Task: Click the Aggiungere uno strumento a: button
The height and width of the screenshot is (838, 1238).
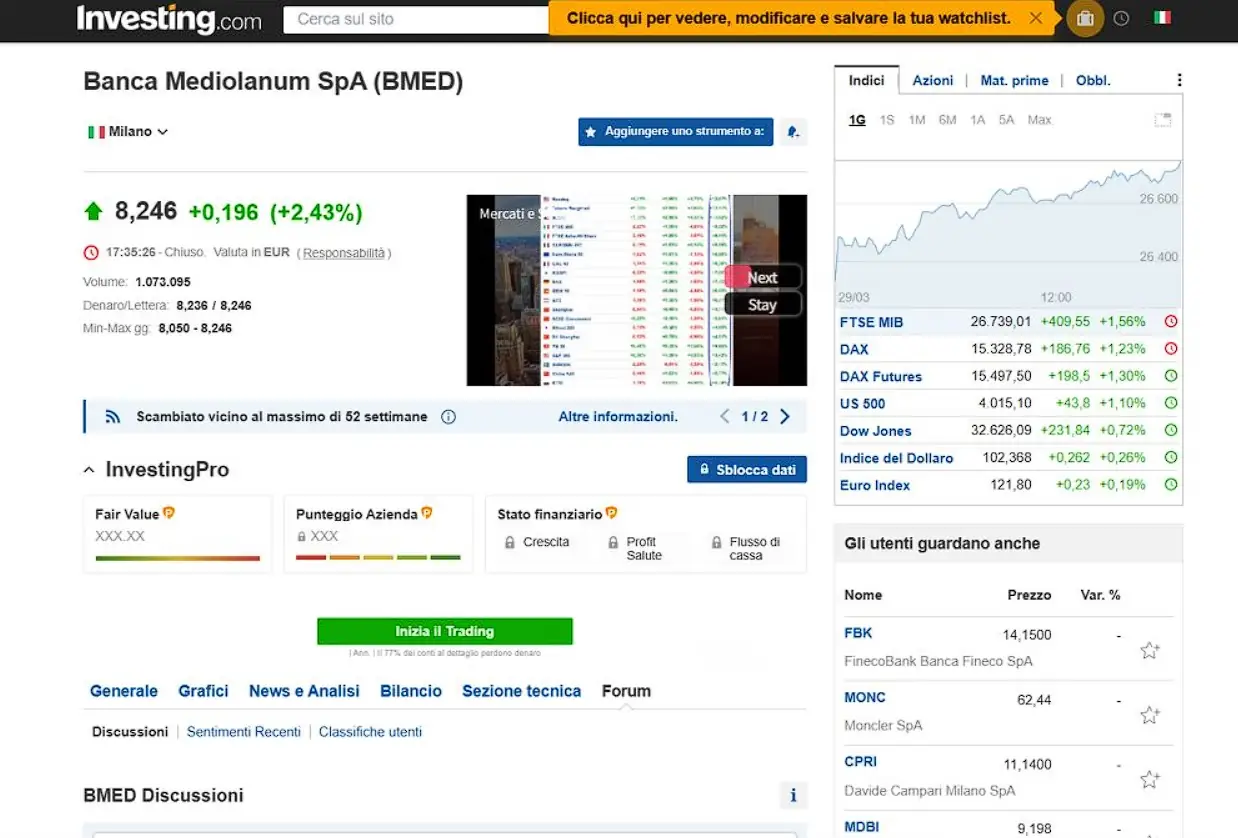Action: pos(676,132)
